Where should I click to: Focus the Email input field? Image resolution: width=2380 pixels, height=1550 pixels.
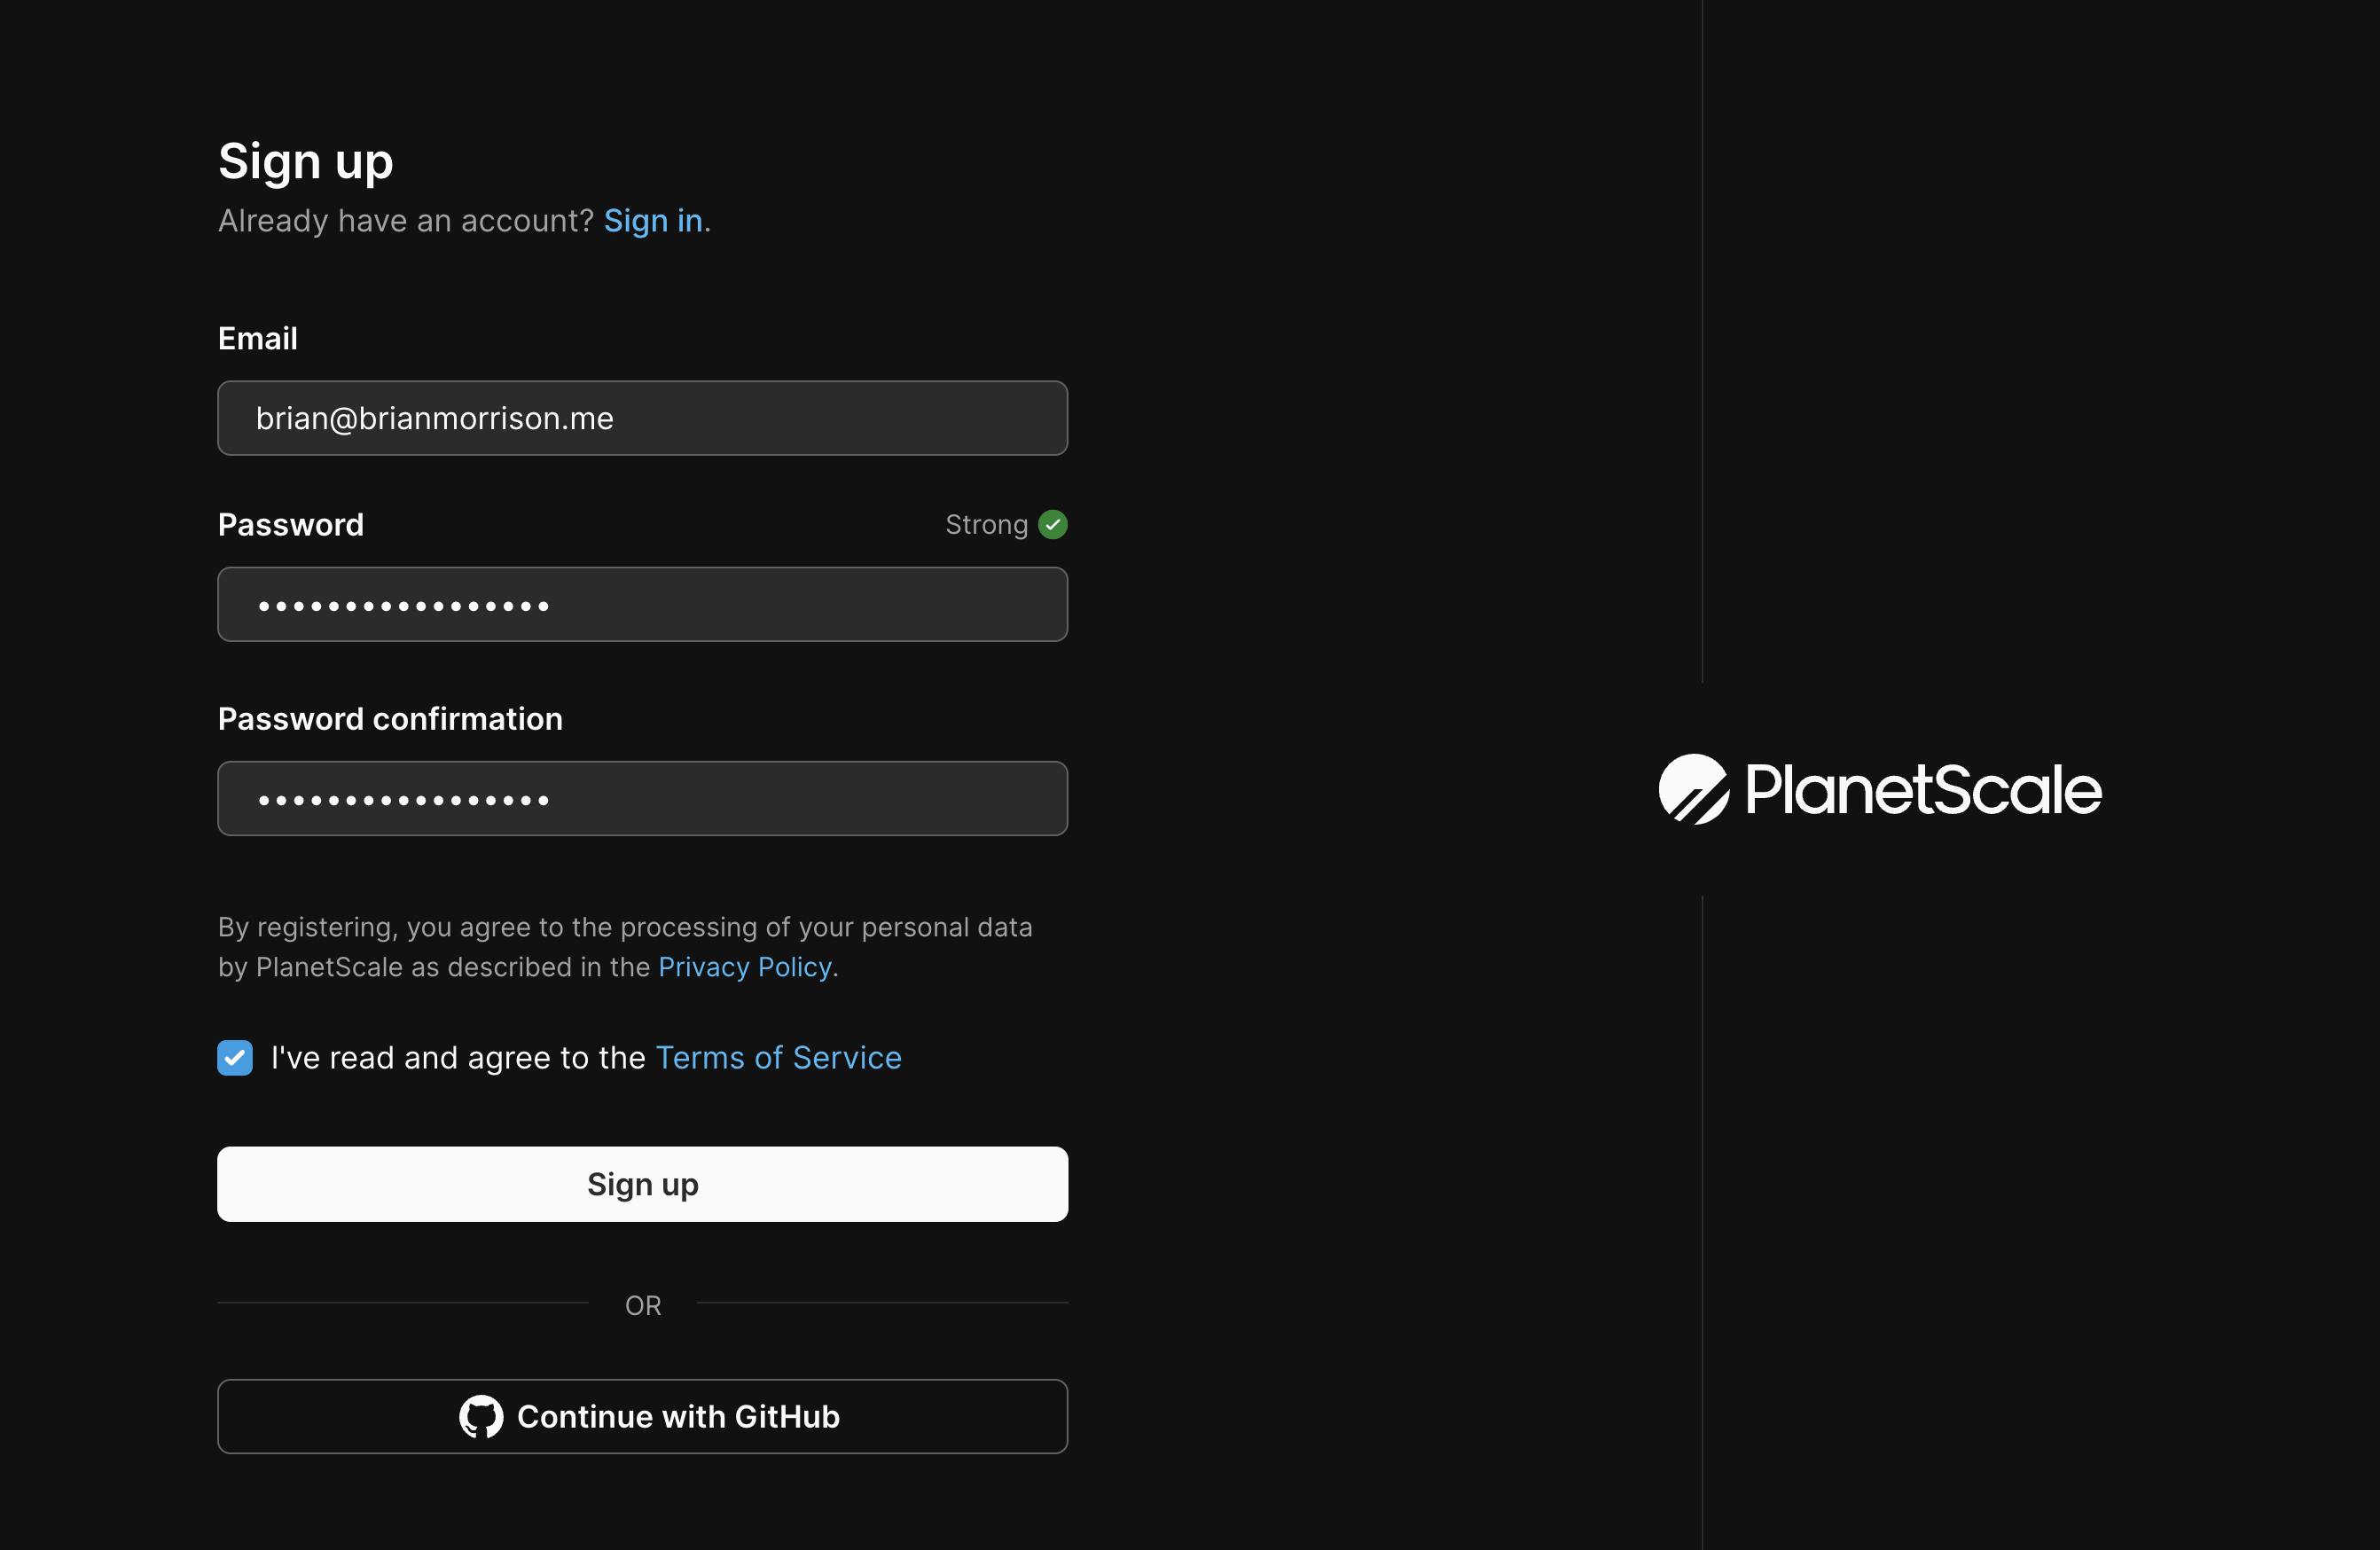coord(642,418)
